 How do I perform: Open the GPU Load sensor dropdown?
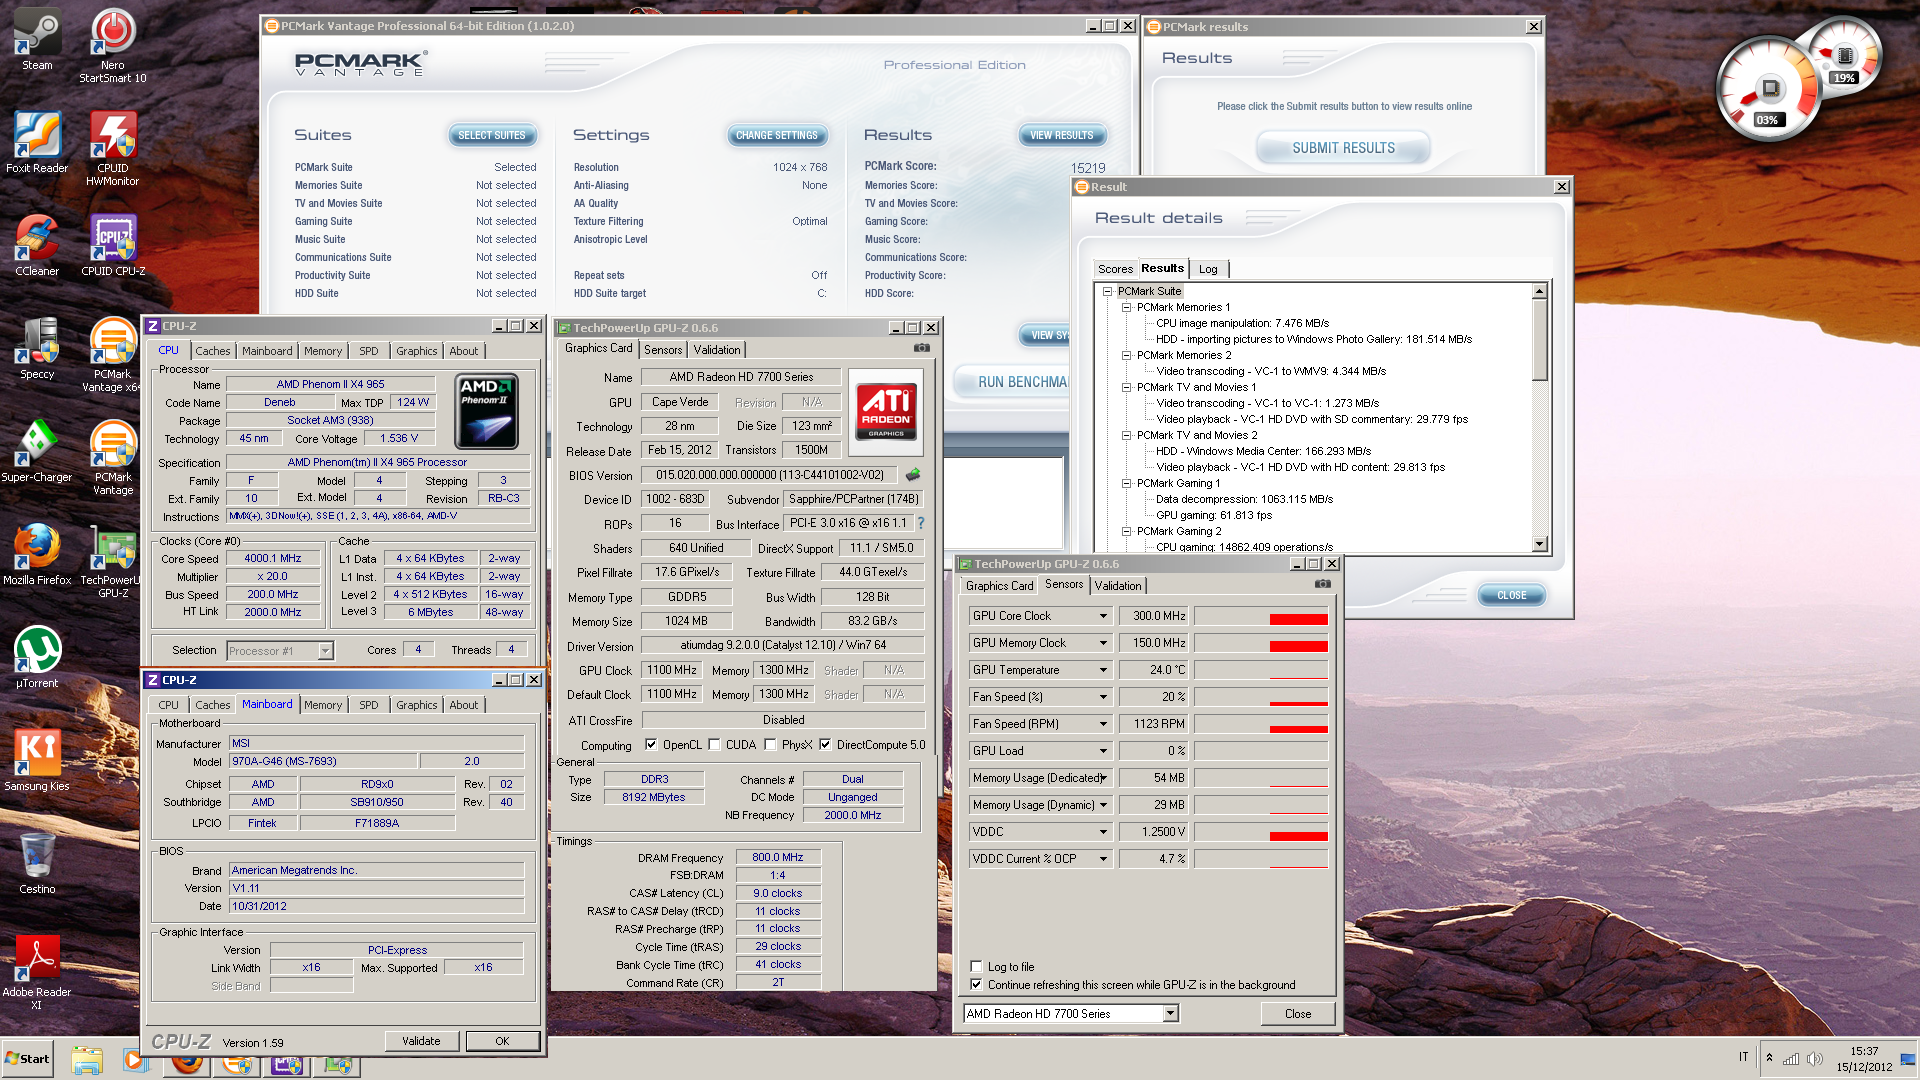pos(1103,751)
